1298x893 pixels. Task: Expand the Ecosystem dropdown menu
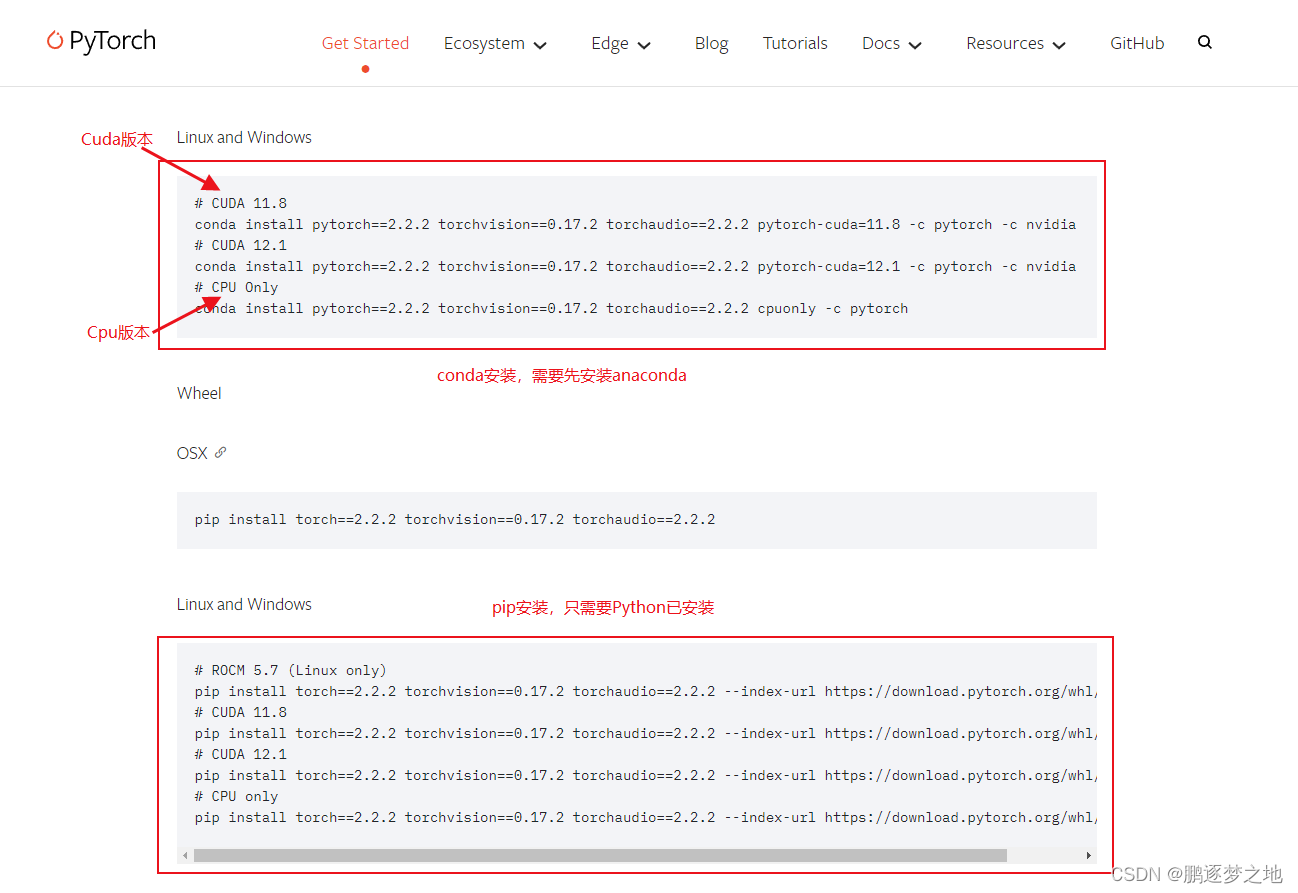(496, 44)
